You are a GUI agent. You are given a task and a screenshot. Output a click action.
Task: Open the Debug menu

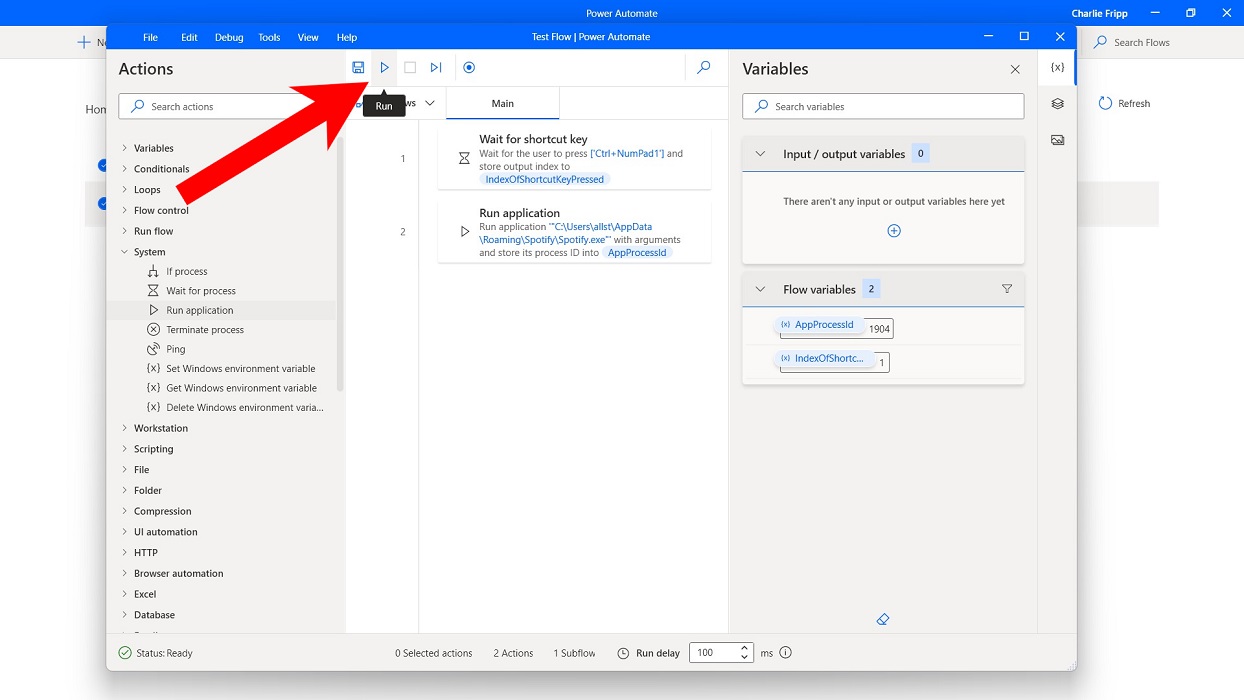click(228, 37)
